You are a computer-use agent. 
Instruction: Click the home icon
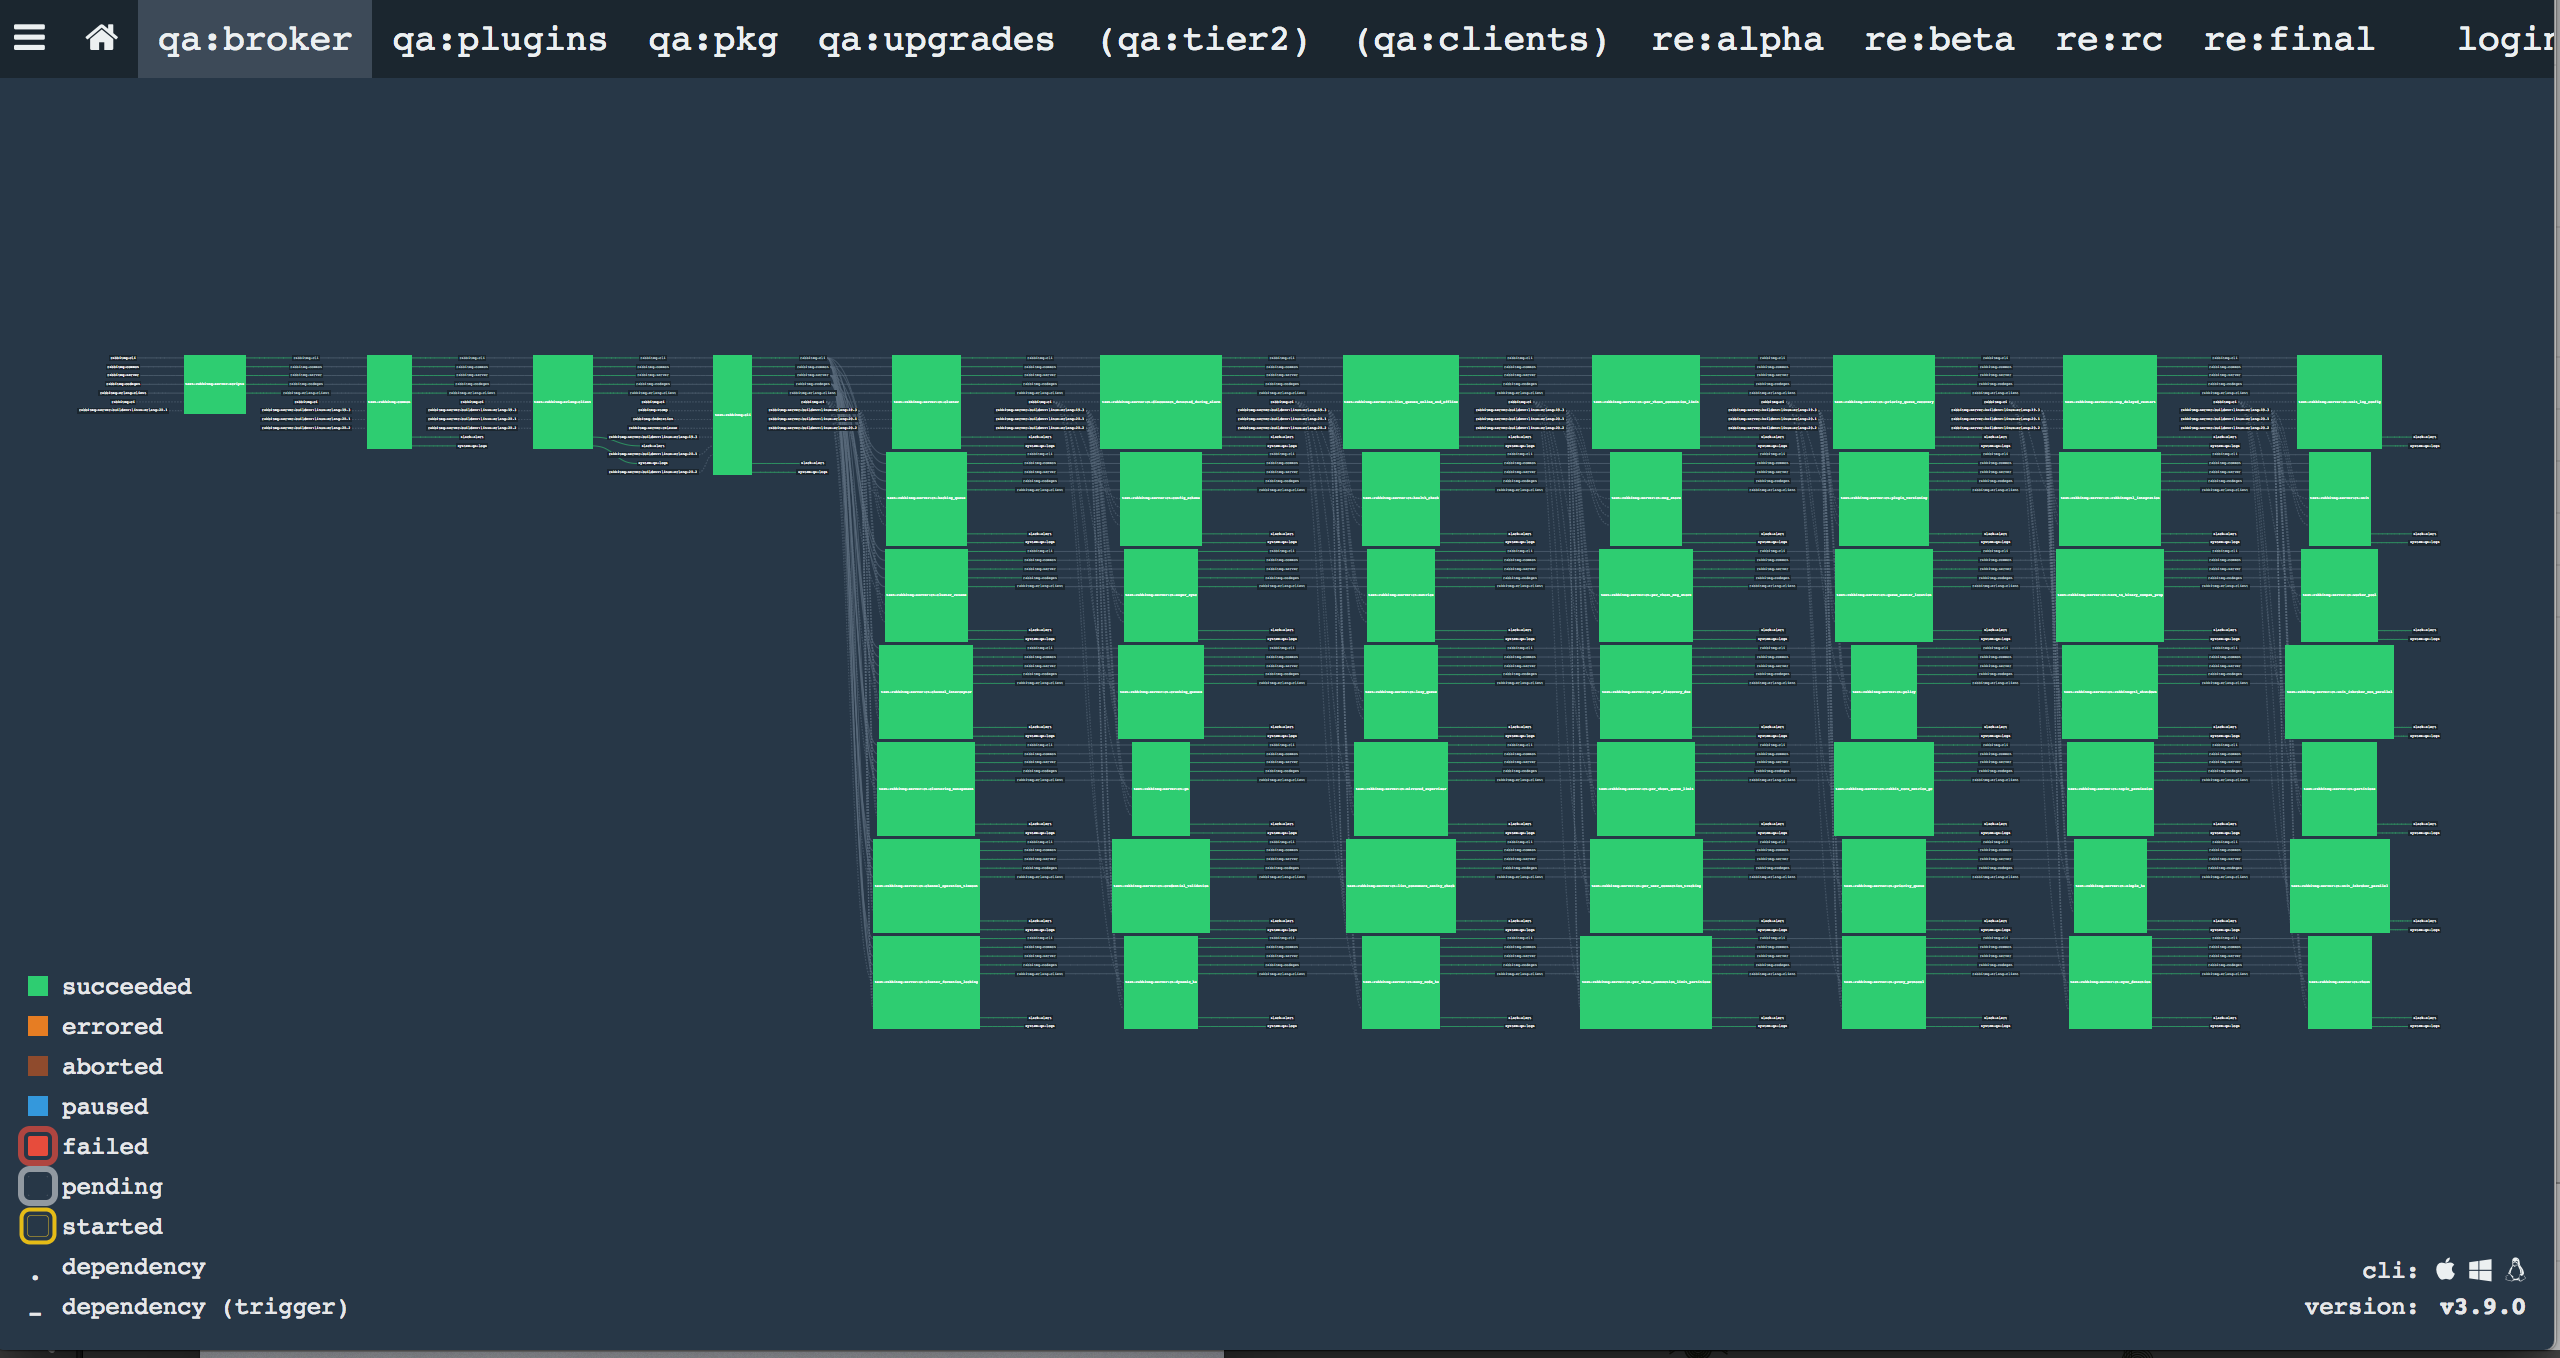101,38
